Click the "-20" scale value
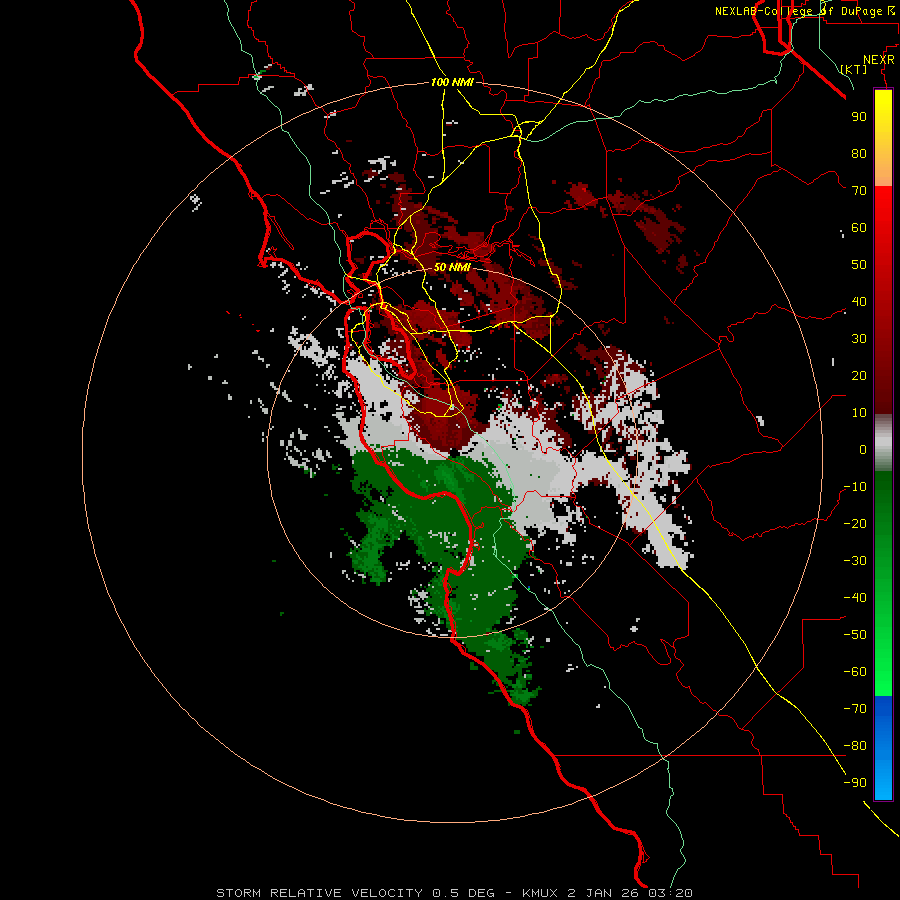Viewport: 900px width, 900px height. pos(855,524)
